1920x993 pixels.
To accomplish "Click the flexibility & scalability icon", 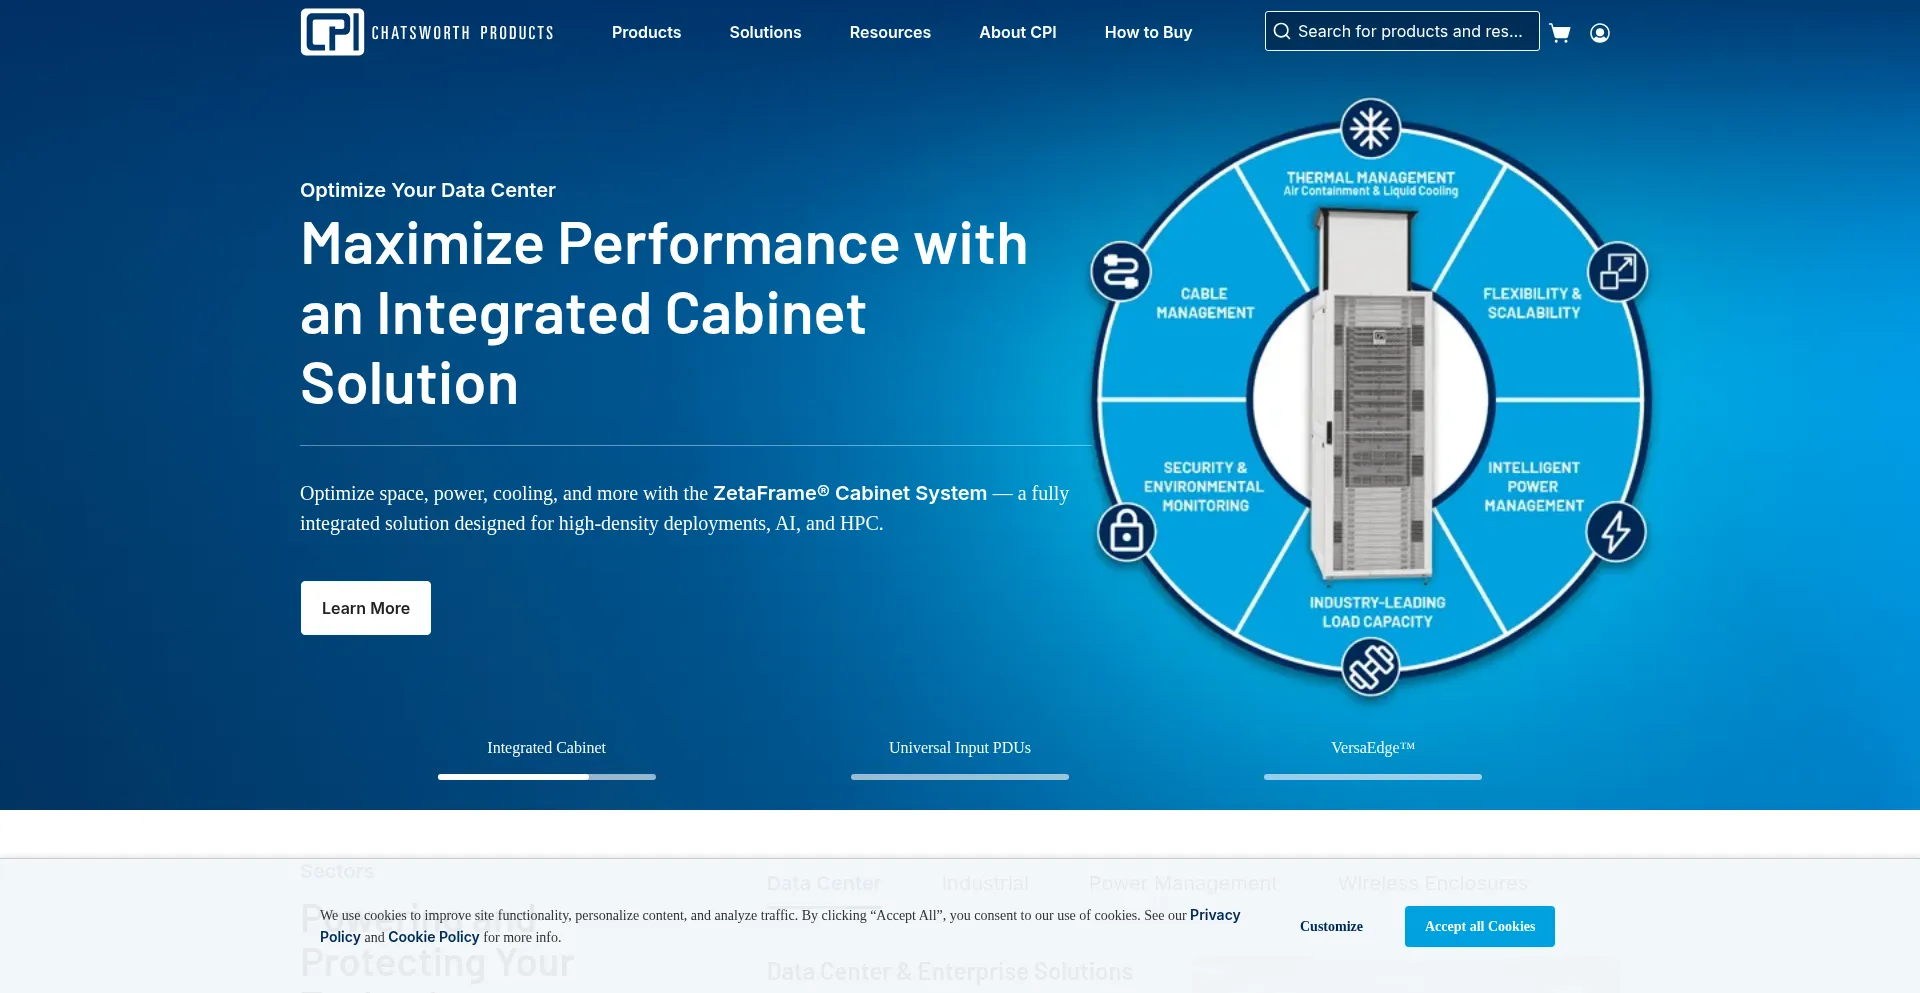I will [1617, 272].
